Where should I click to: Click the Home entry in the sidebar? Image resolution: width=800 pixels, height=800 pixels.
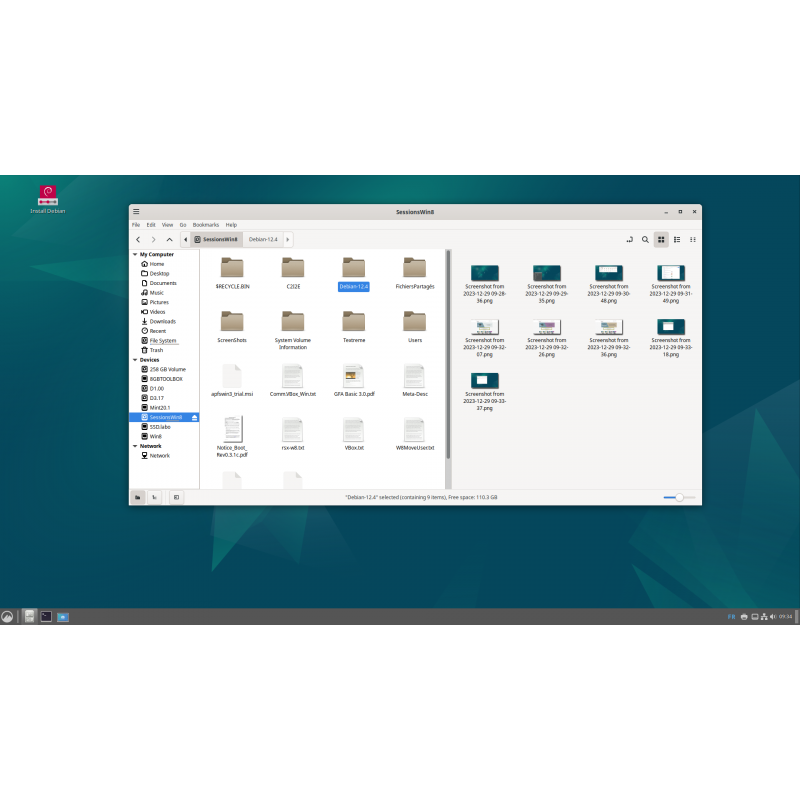click(x=157, y=264)
